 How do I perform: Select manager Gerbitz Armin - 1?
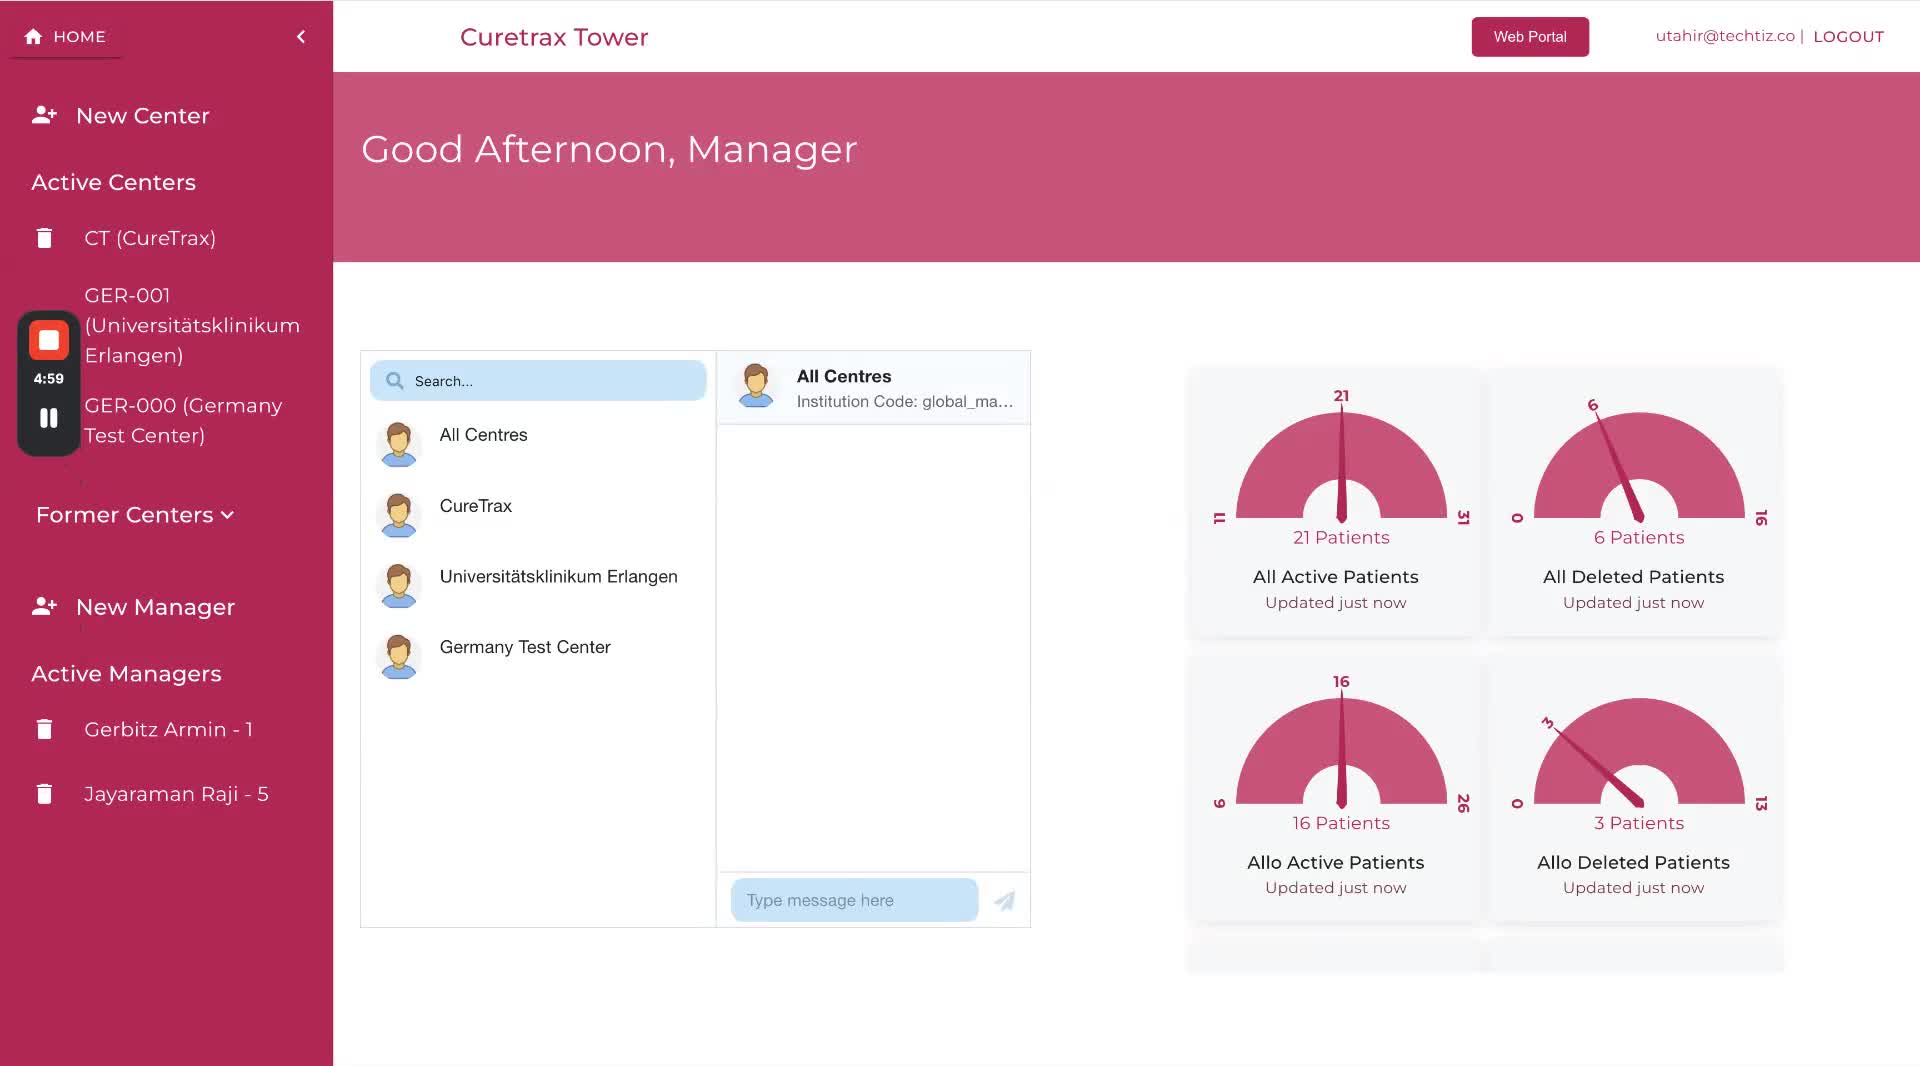168,730
